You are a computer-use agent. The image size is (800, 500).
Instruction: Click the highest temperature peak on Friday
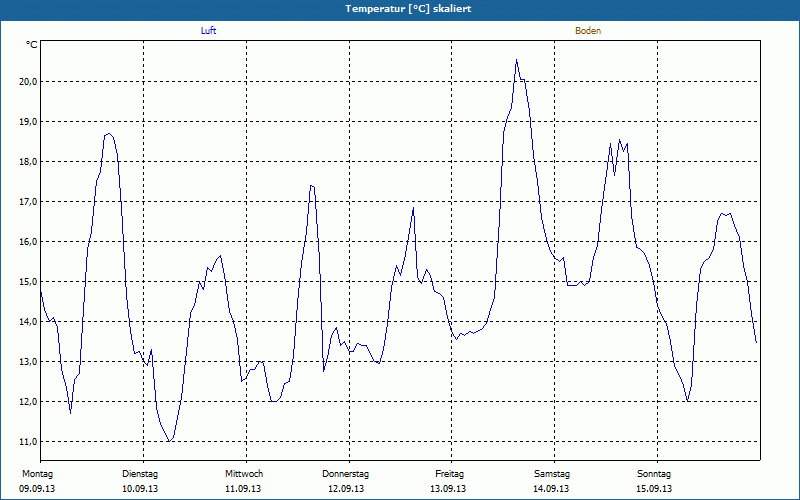tap(516, 60)
